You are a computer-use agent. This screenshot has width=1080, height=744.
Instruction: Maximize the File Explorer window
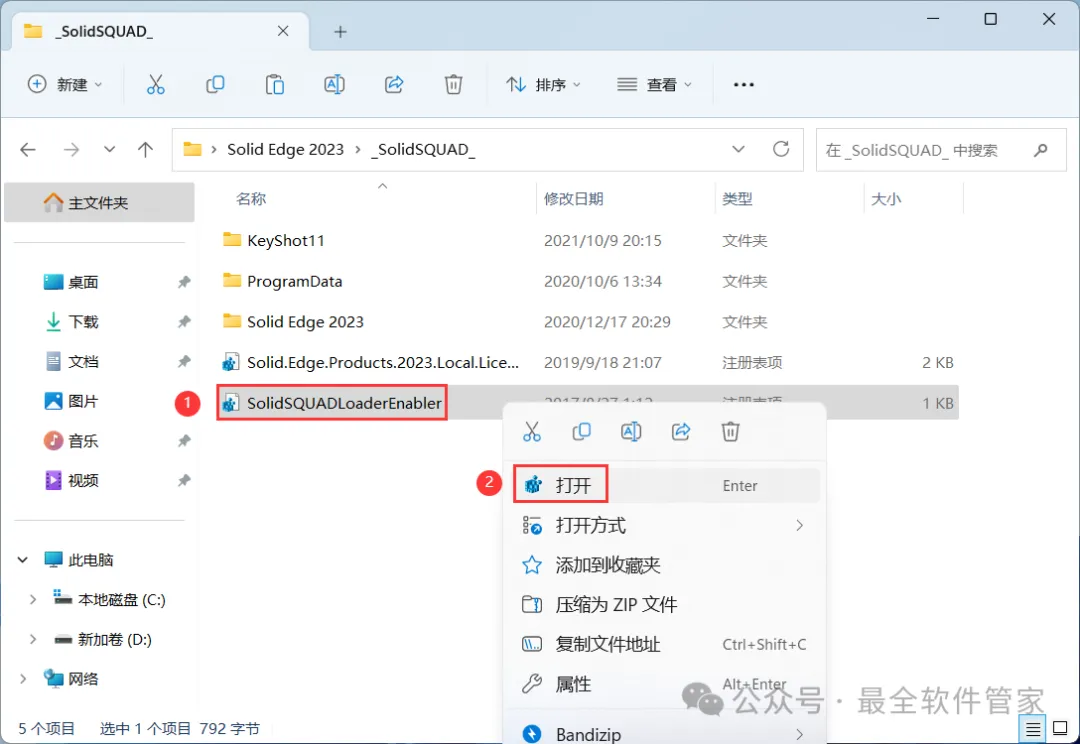(990, 19)
